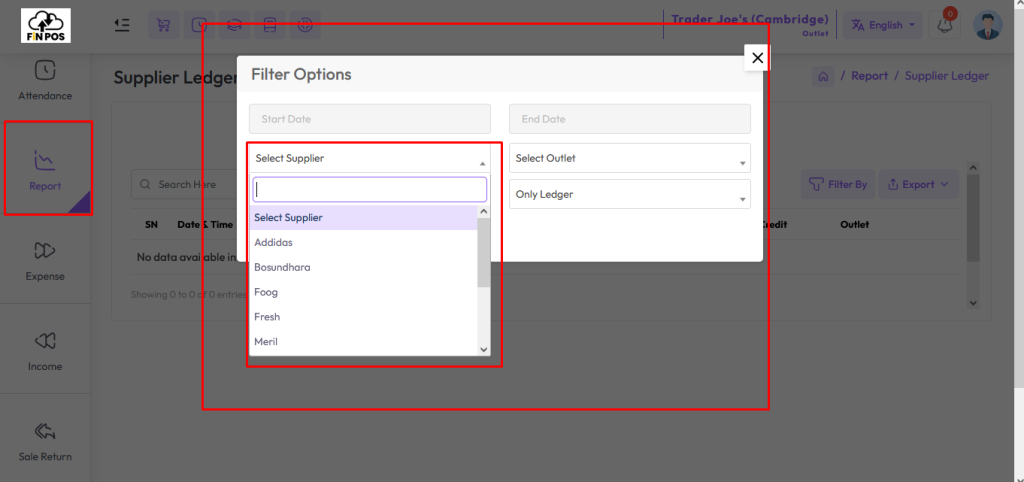Open the notification bell
The image size is (1024, 482).
tap(944, 25)
